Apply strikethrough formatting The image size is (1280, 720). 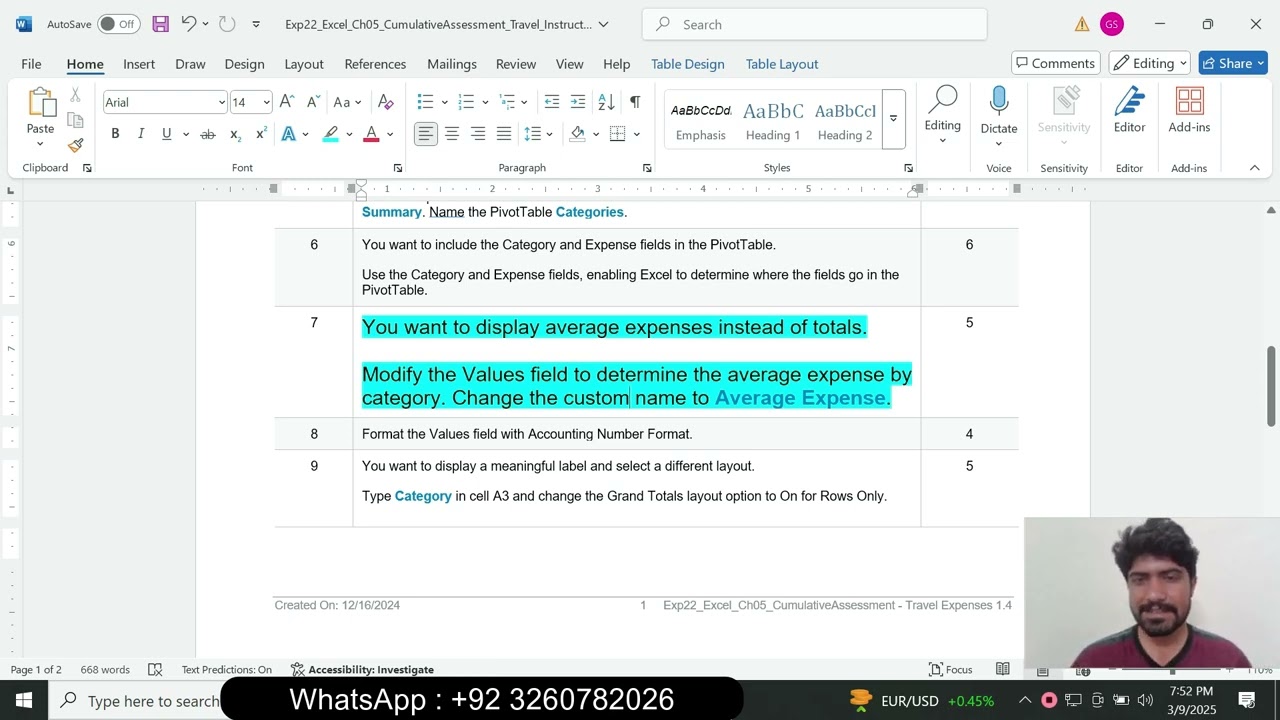(x=208, y=134)
